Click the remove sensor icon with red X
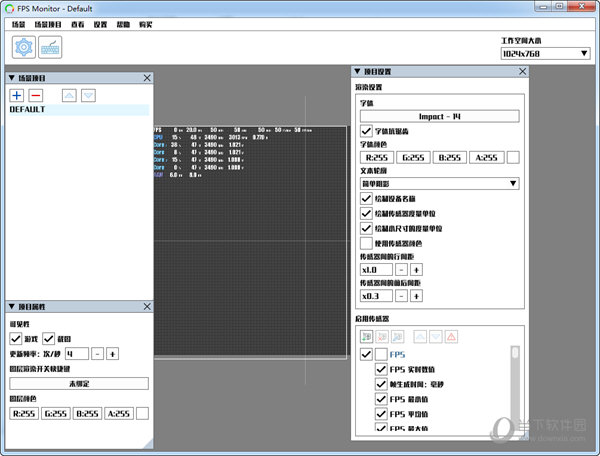This screenshot has width=600, height=456. 382,337
